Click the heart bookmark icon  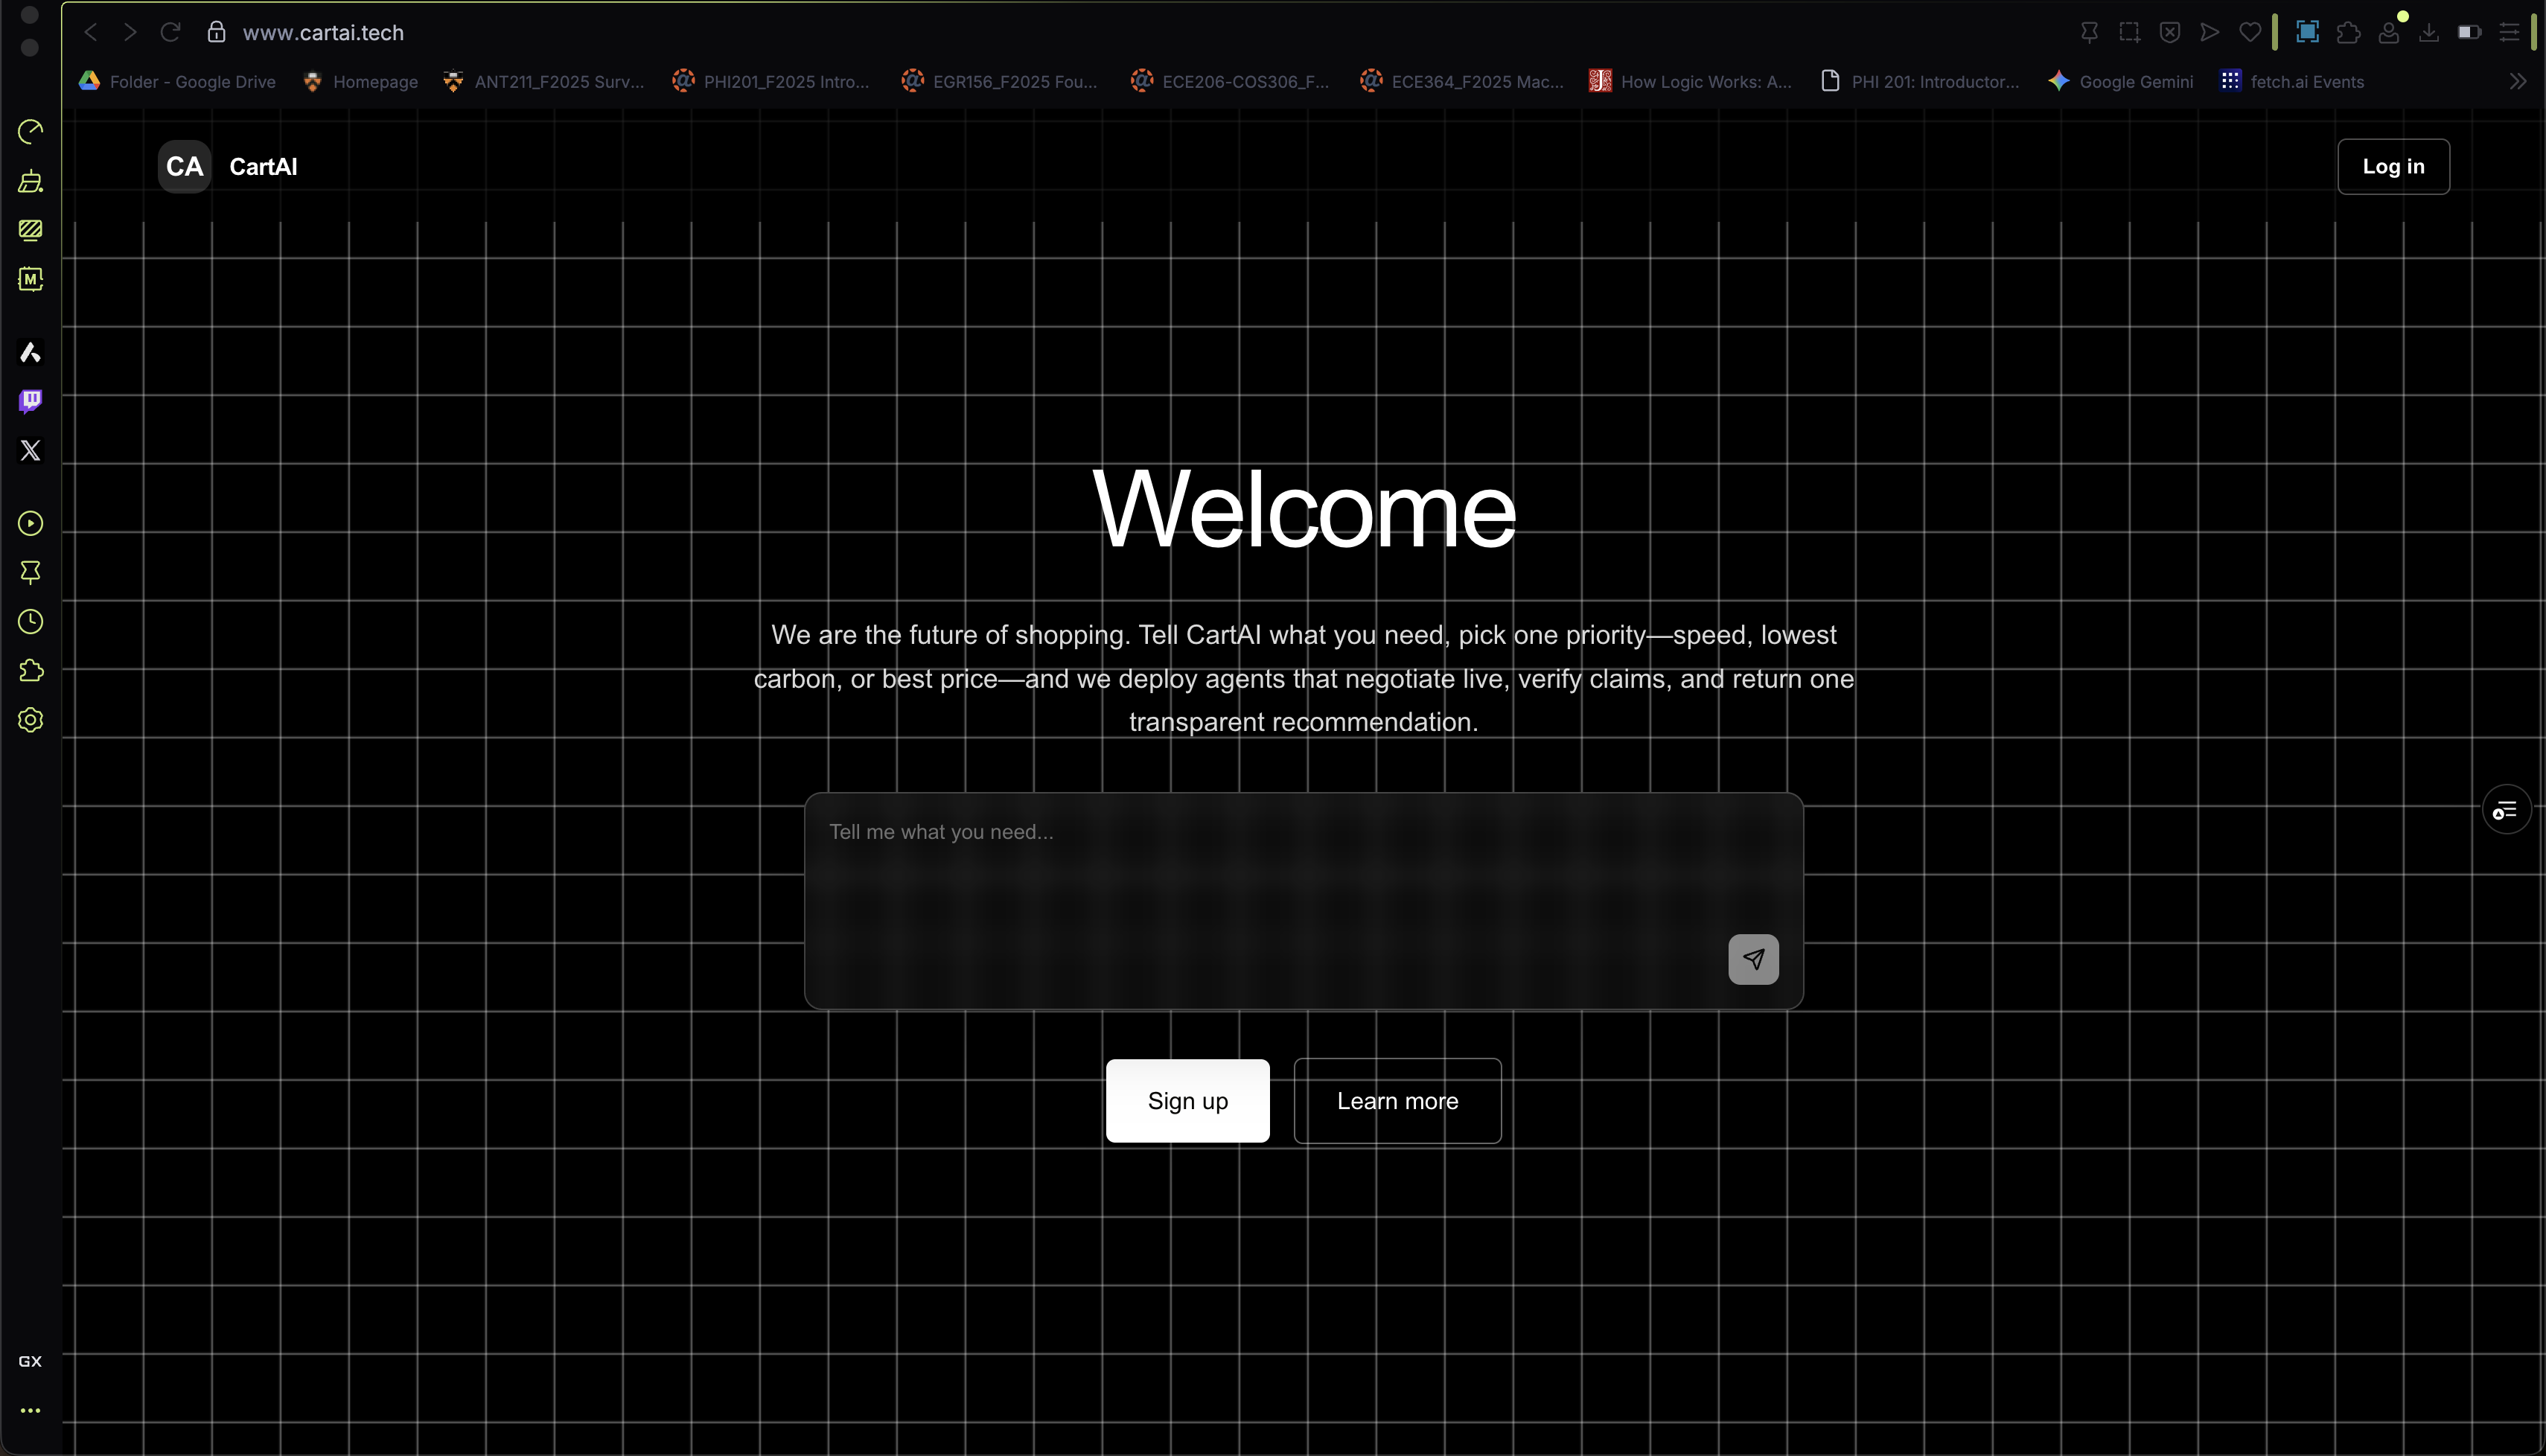click(x=2250, y=32)
